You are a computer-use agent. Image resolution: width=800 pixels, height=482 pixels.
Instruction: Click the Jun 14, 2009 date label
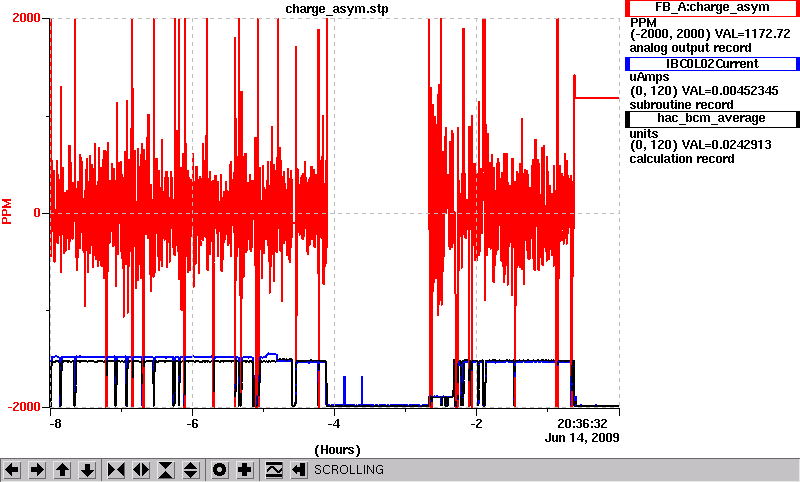point(582,438)
